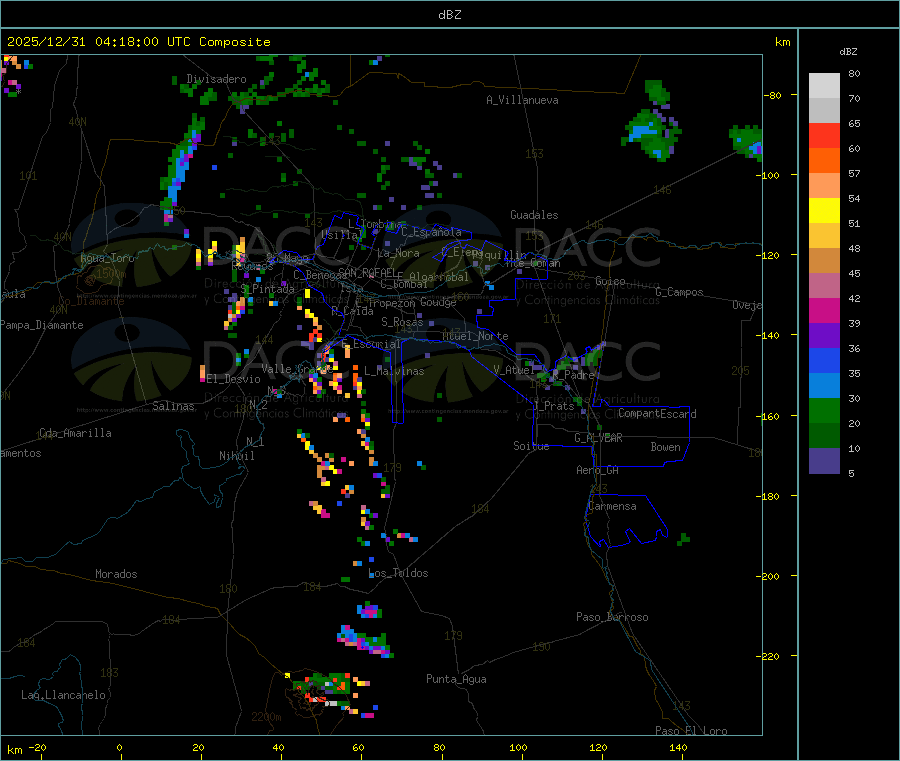
Task: Click the dark green 10-20 dBZ swatch
Action: (x=824, y=436)
